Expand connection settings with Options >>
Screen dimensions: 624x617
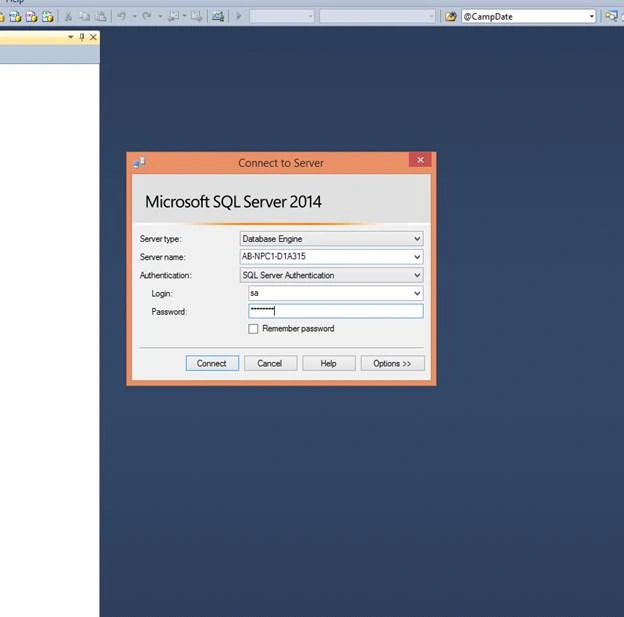point(392,363)
